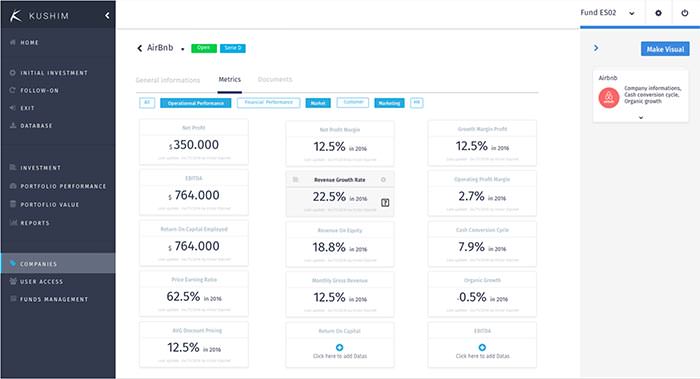Click help icon on Revenue Growth Rate card
The image size is (700, 379).
coord(385,203)
